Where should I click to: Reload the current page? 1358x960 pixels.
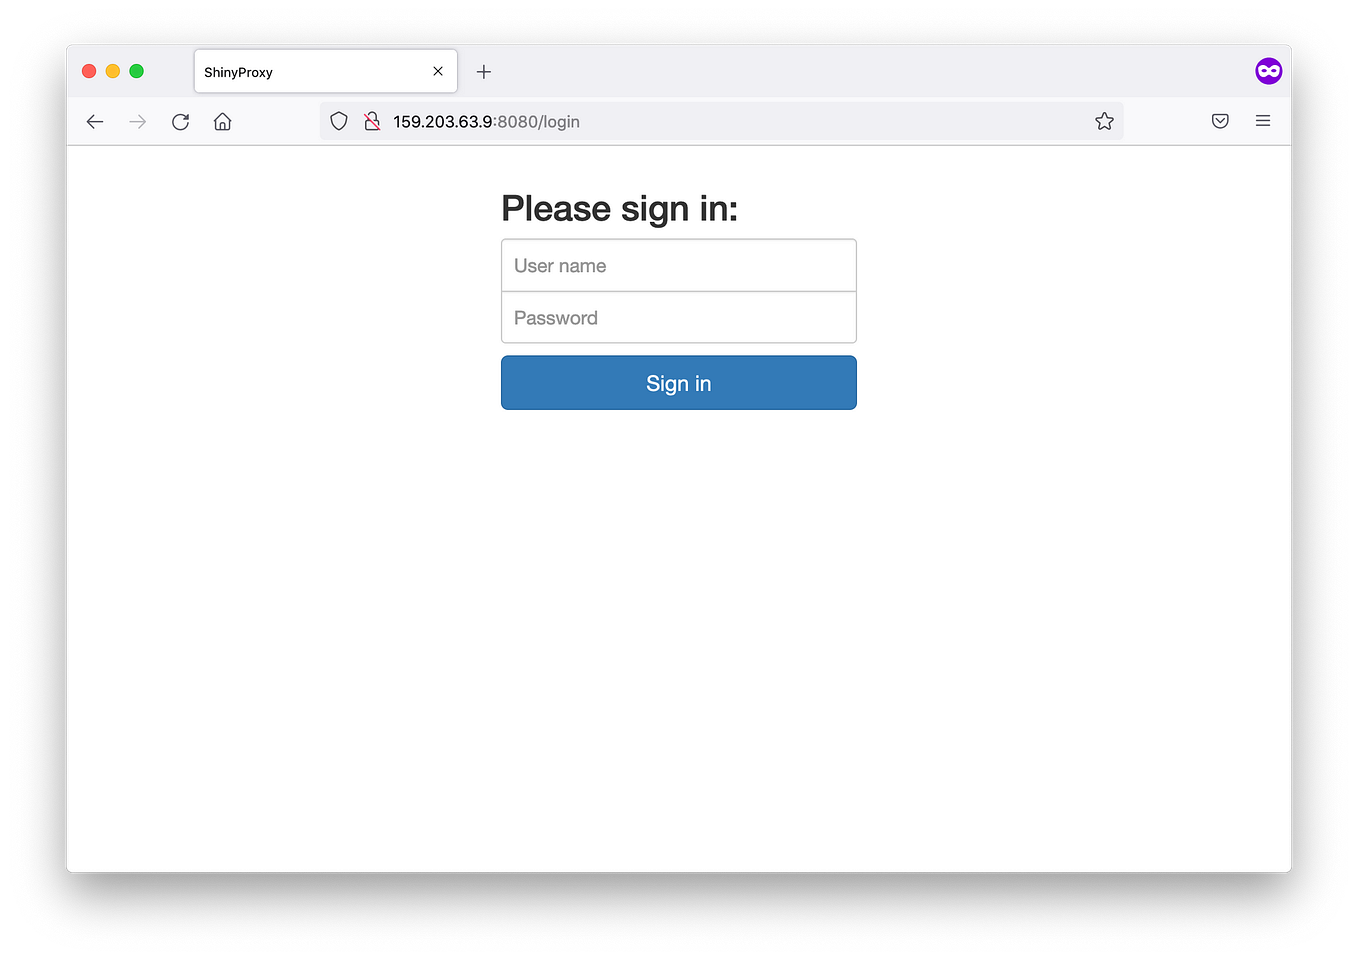(180, 122)
